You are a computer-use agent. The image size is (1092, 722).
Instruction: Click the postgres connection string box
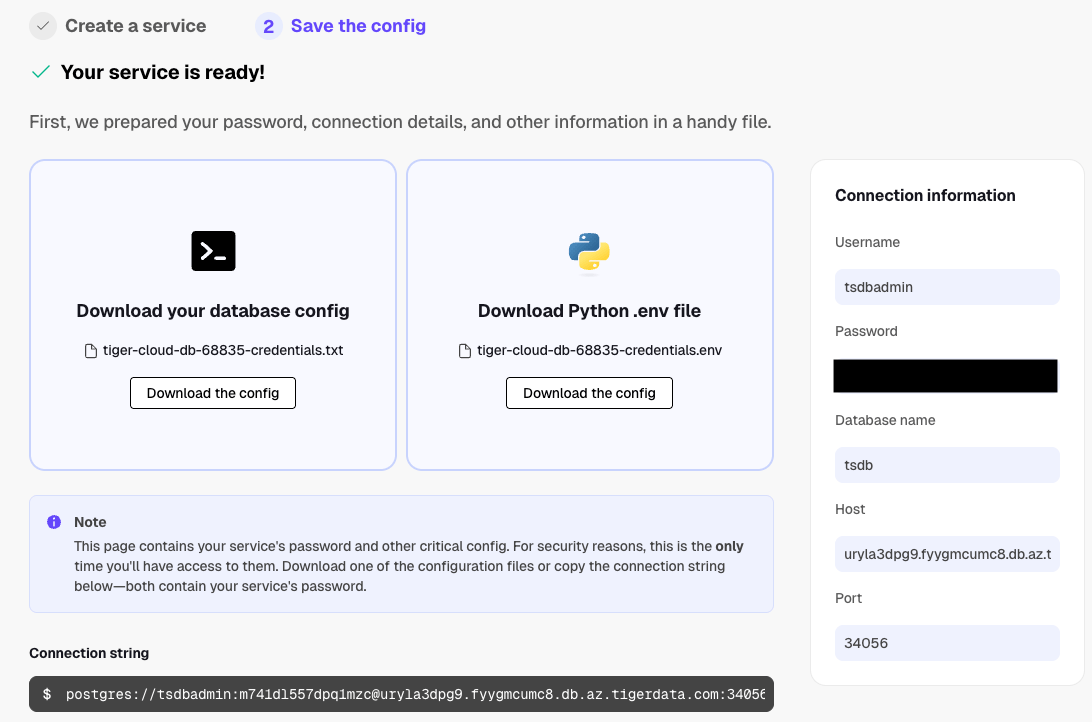(x=401, y=694)
